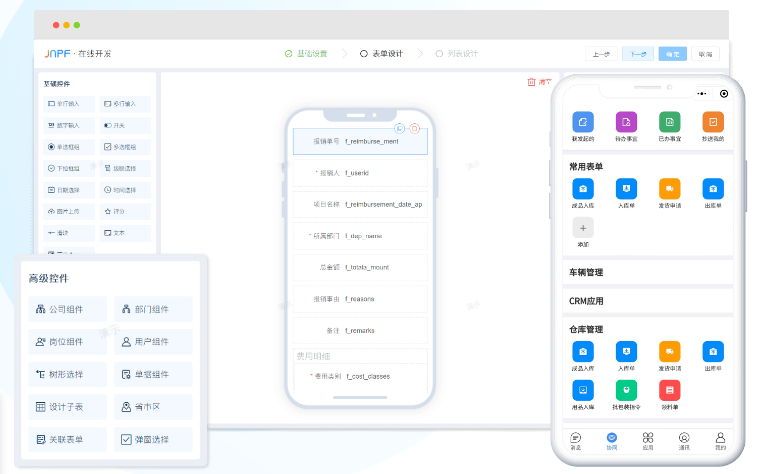Open 入库单 under 常用表单
757x474 pixels.
pos(626,193)
